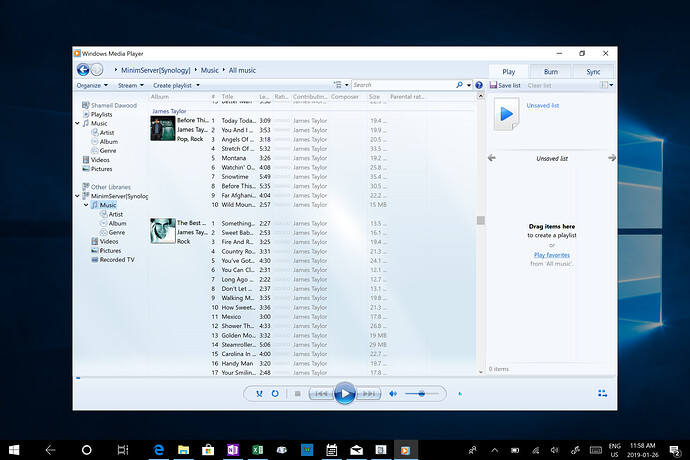Click the Next track button

pyautogui.click(x=368, y=394)
